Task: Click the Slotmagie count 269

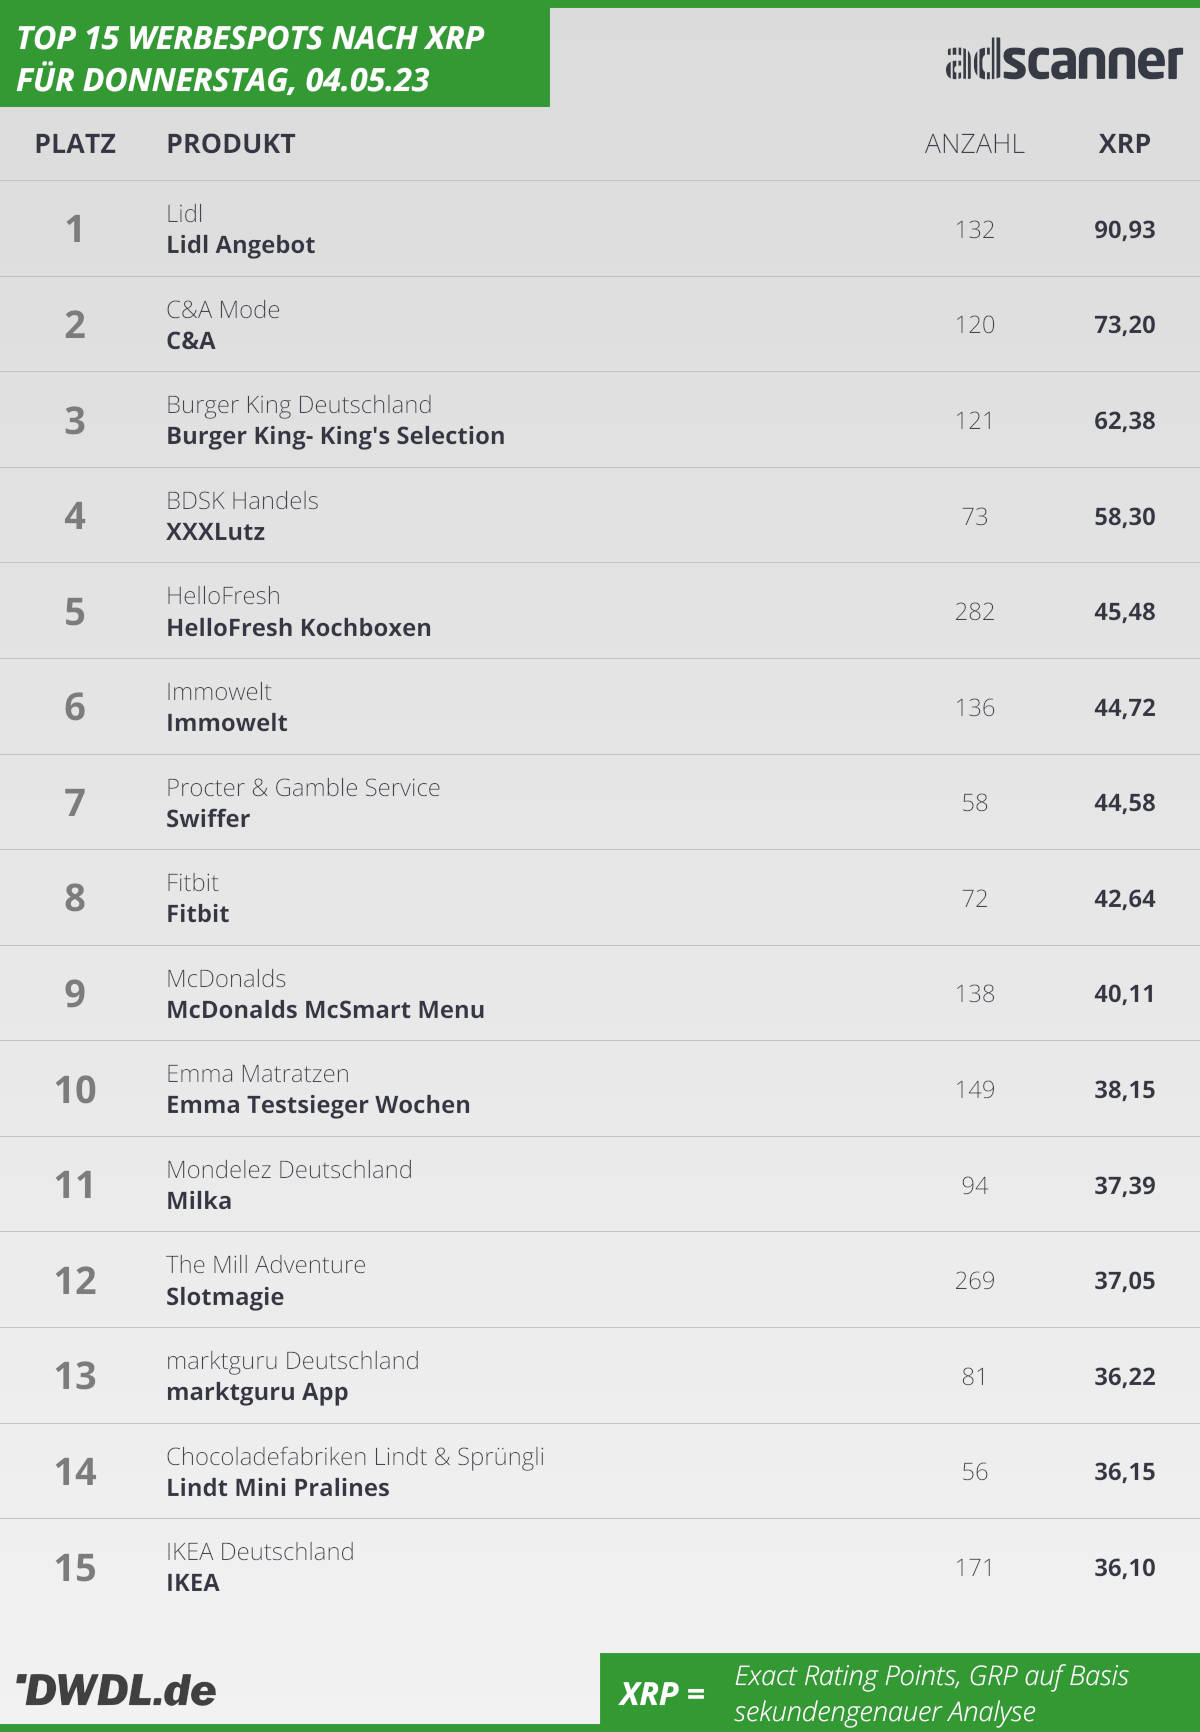Action: point(974,1280)
